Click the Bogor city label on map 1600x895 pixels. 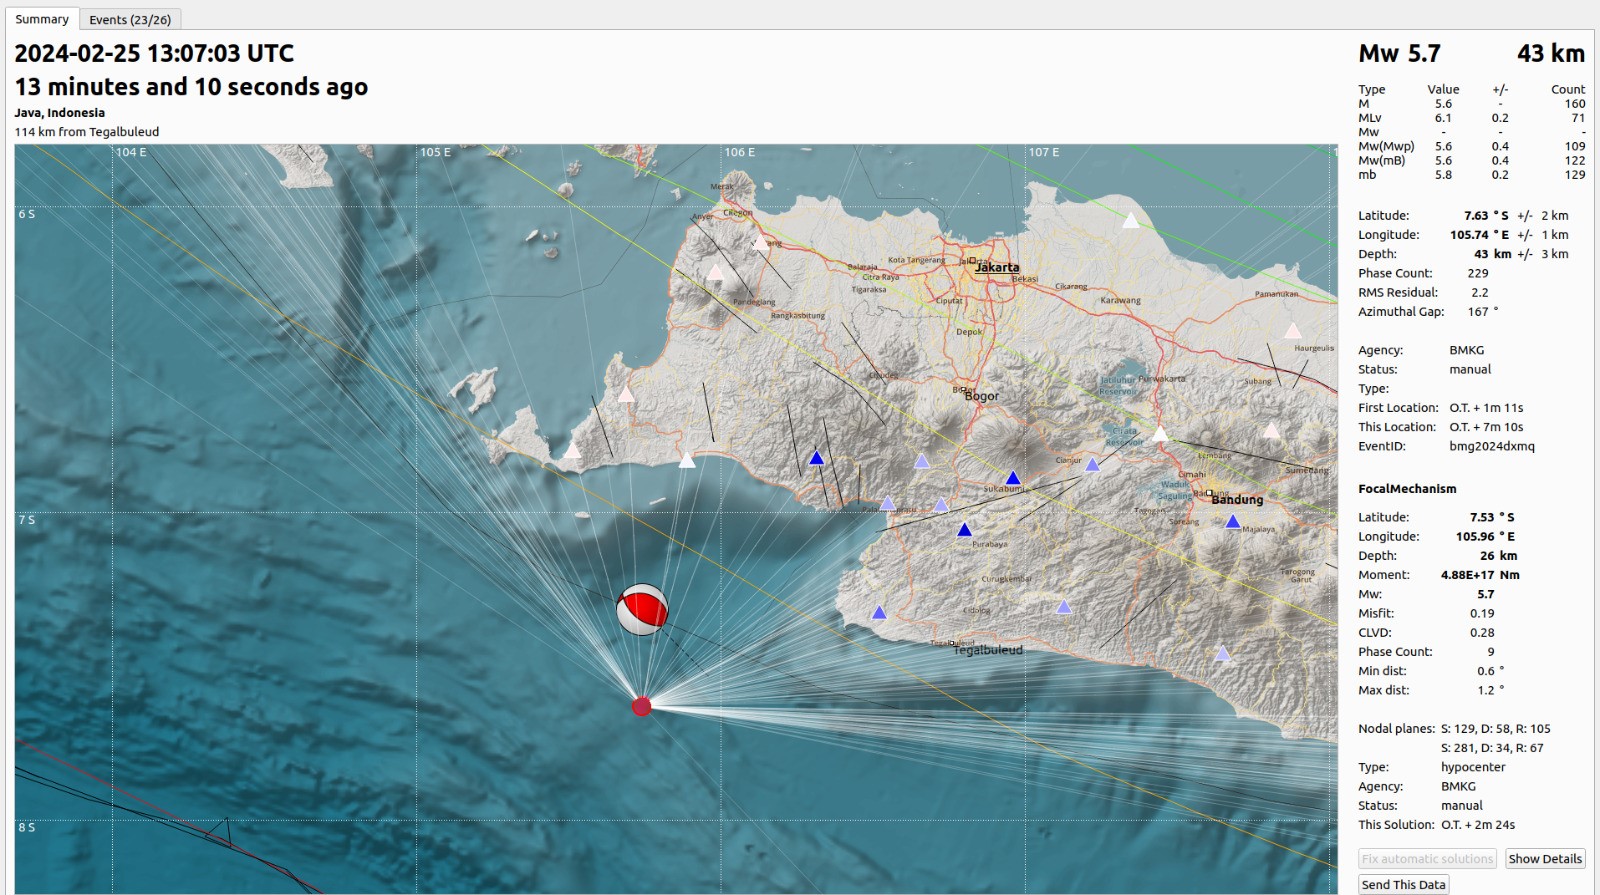pos(981,396)
